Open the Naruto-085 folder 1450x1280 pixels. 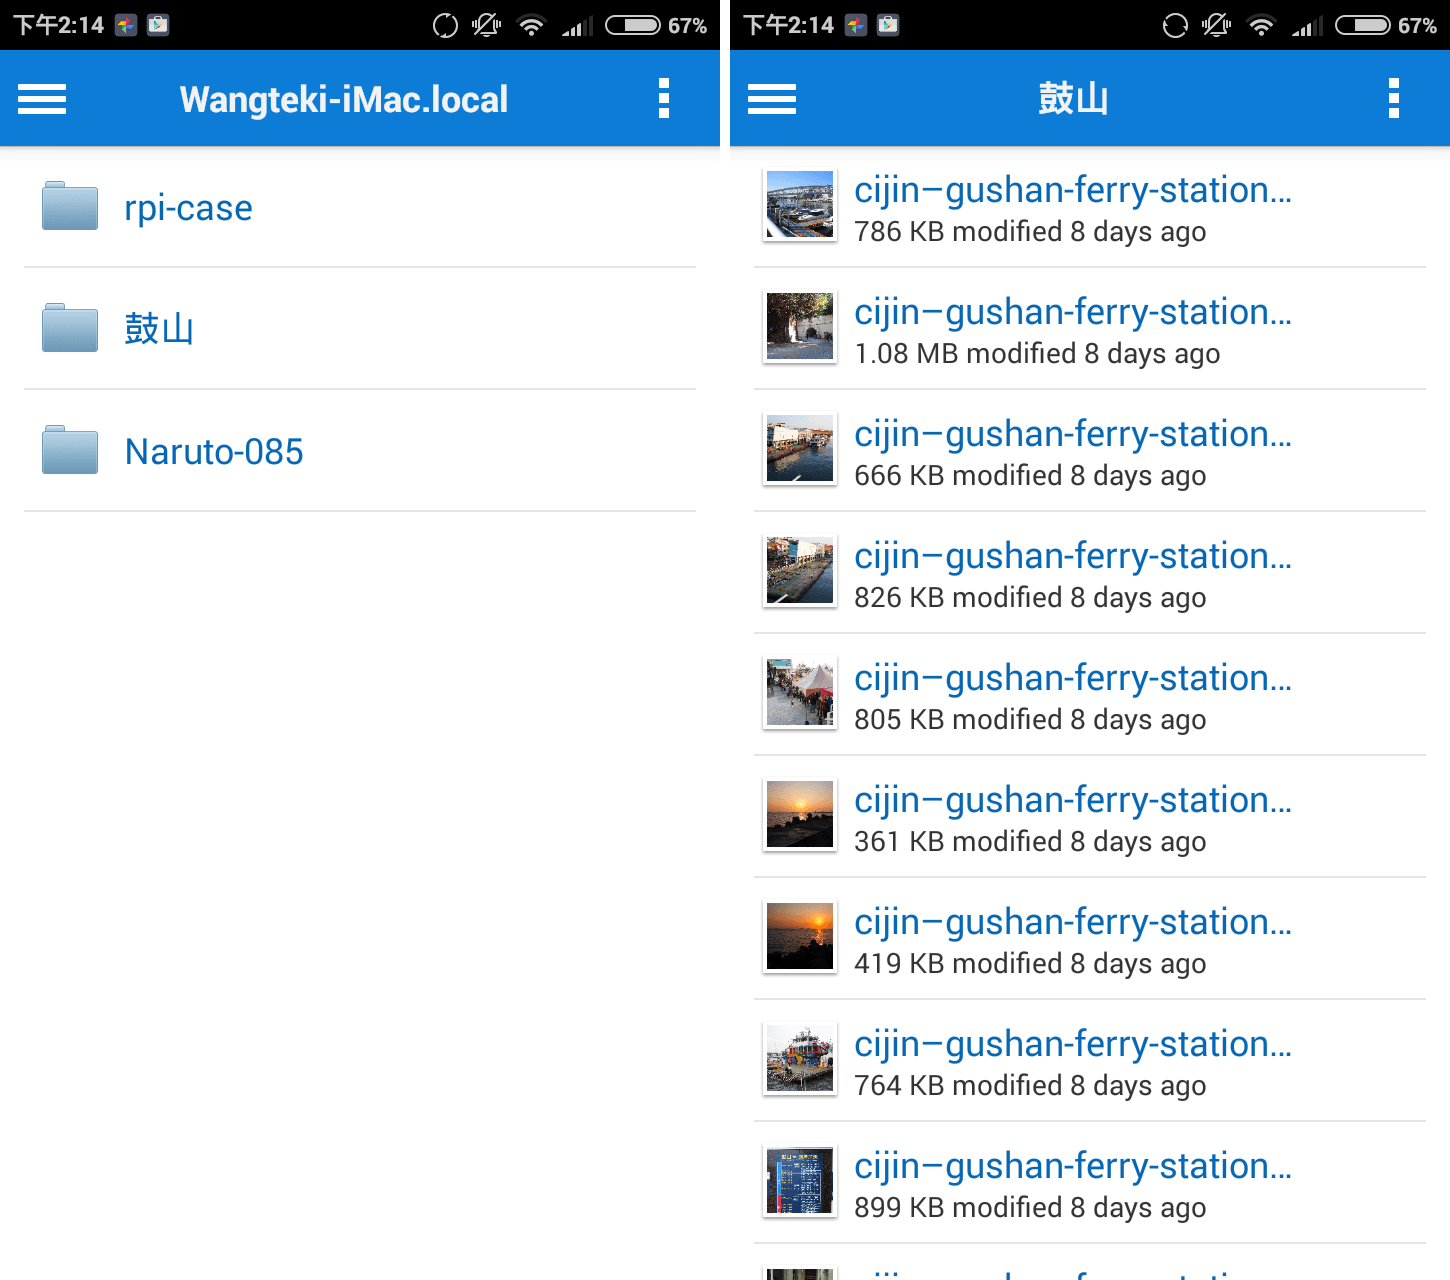click(213, 451)
